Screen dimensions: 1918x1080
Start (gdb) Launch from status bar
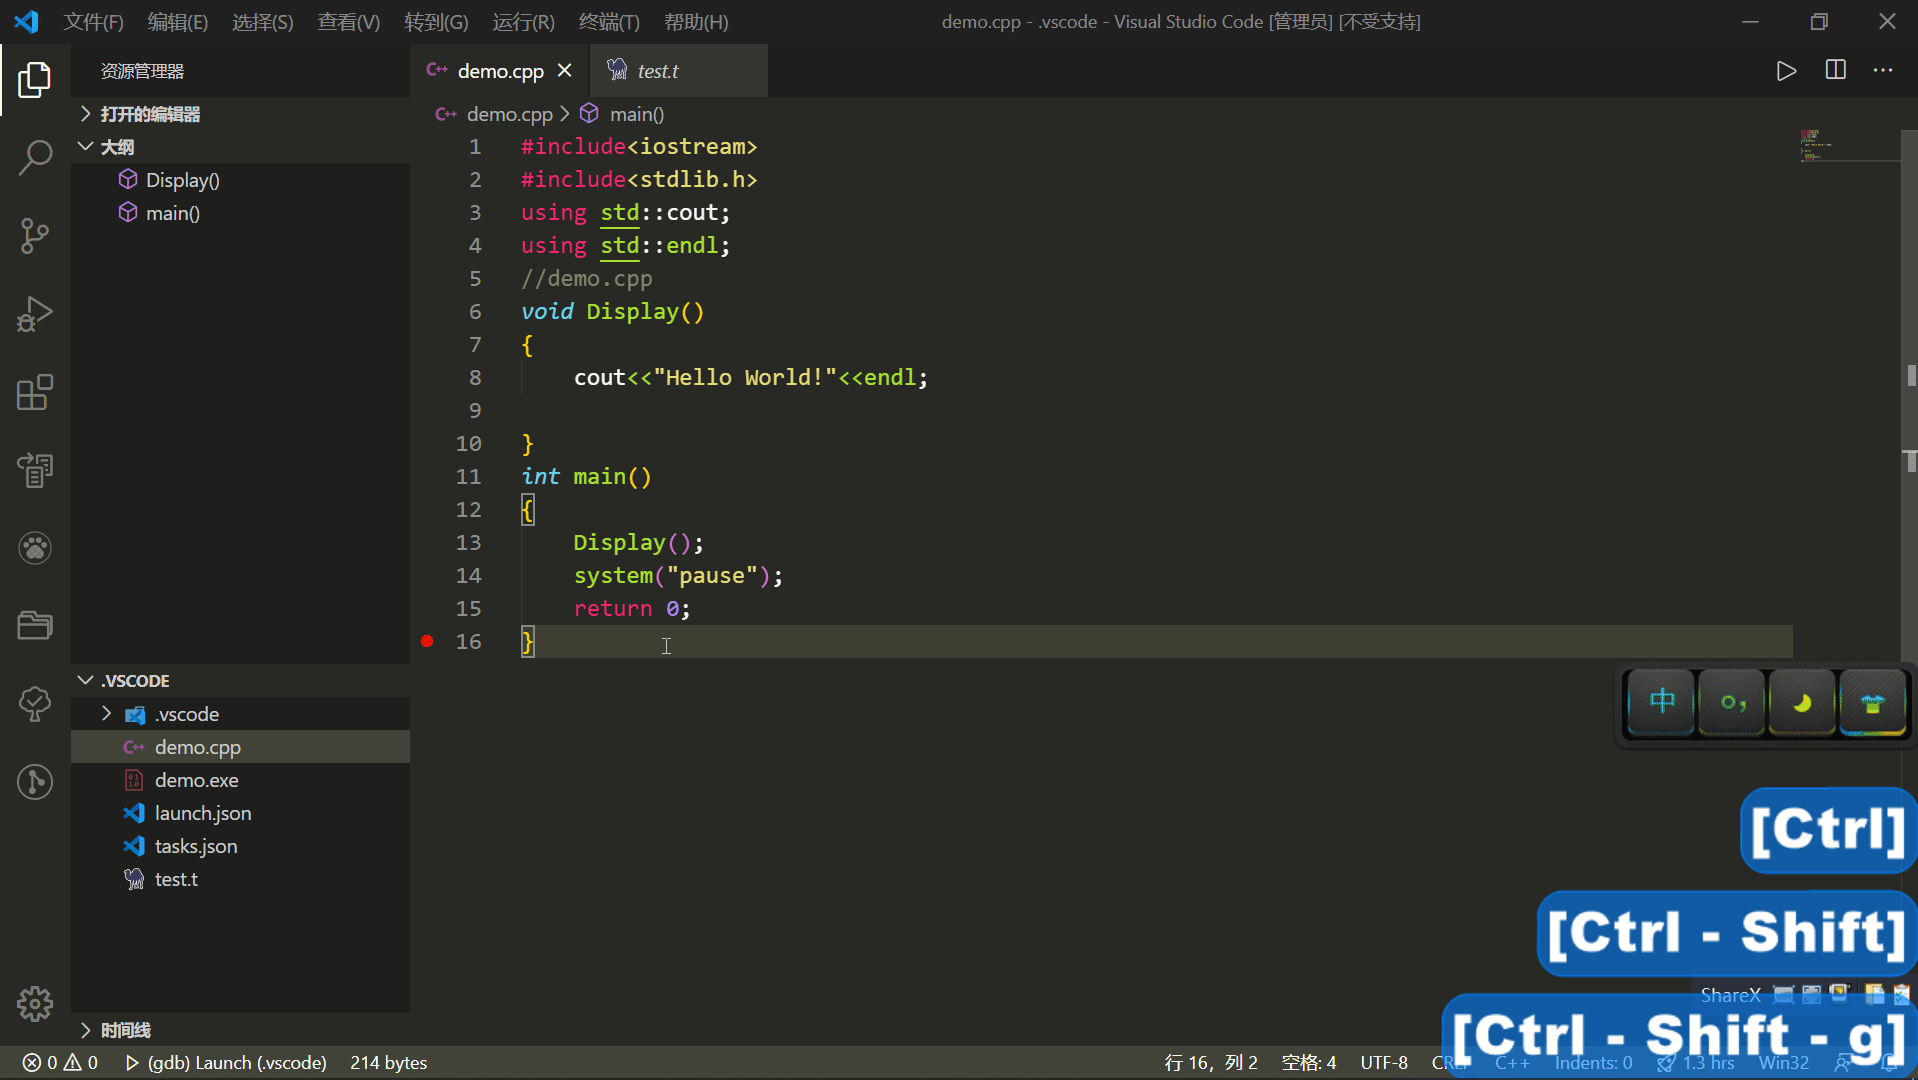point(226,1062)
